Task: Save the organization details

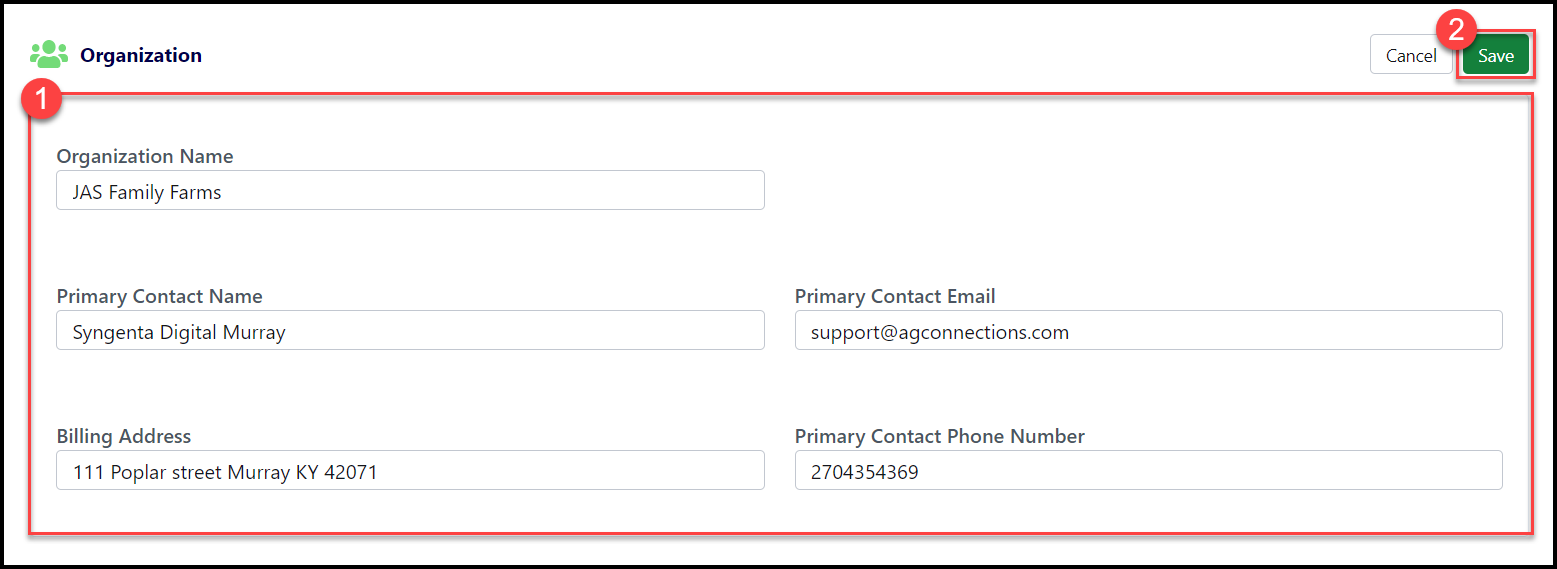Action: coord(1495,56)
